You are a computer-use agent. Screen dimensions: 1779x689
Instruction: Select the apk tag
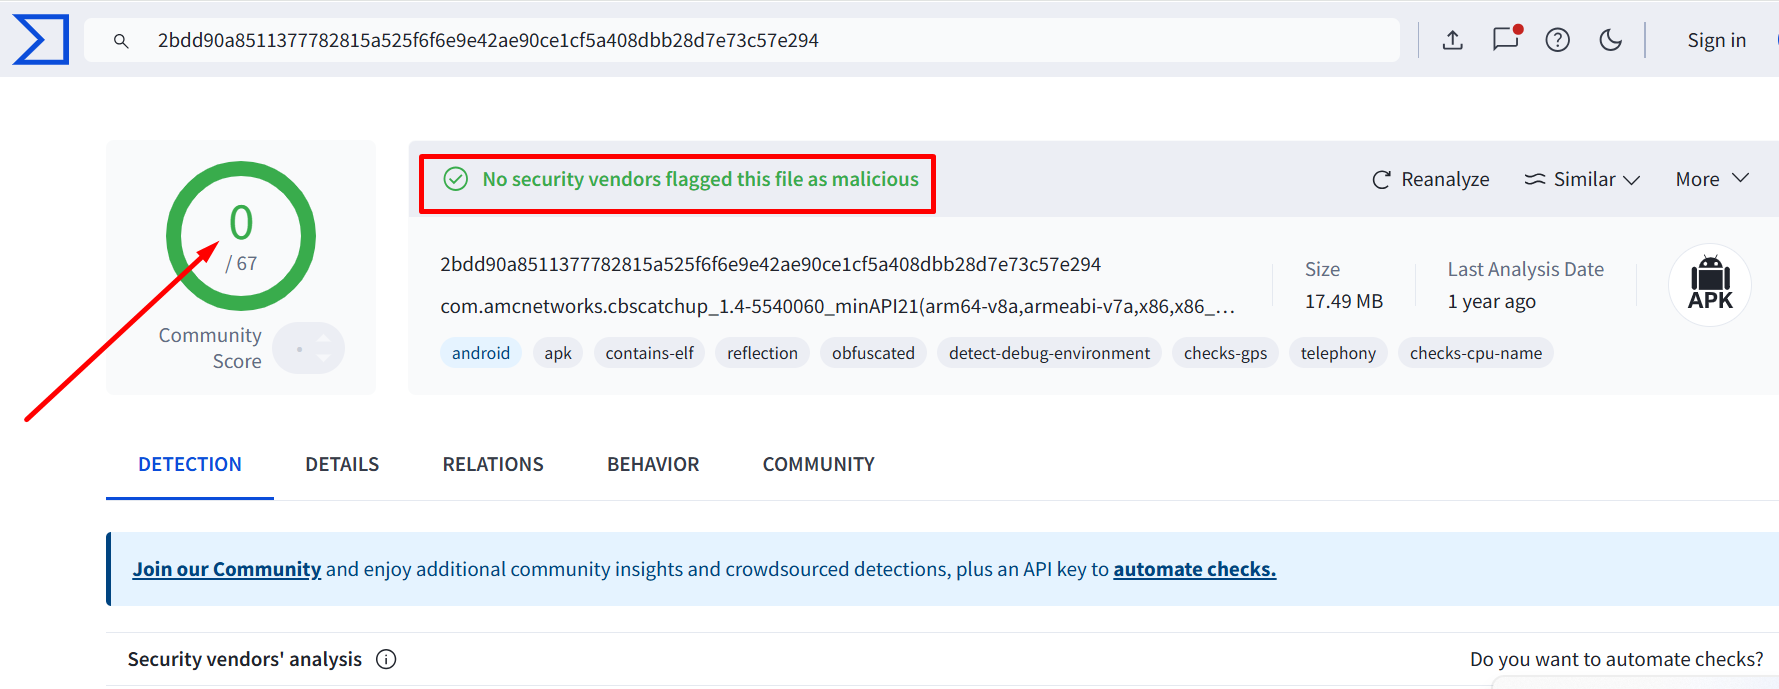click(x=558, y=353)
